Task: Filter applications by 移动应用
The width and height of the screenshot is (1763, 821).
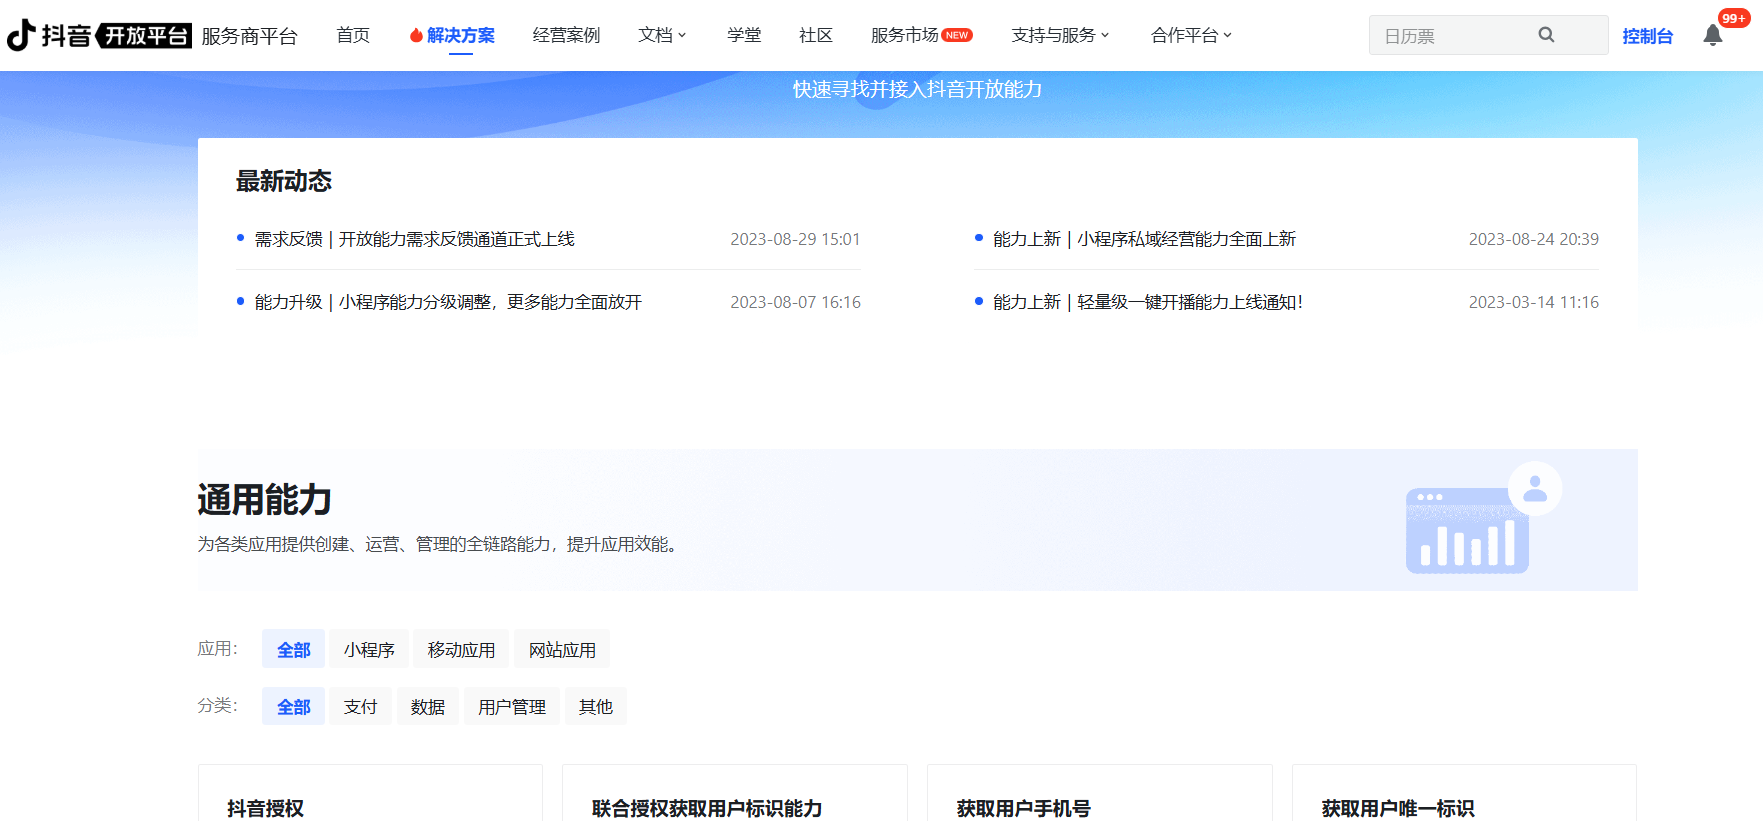Action: [461, 650]
